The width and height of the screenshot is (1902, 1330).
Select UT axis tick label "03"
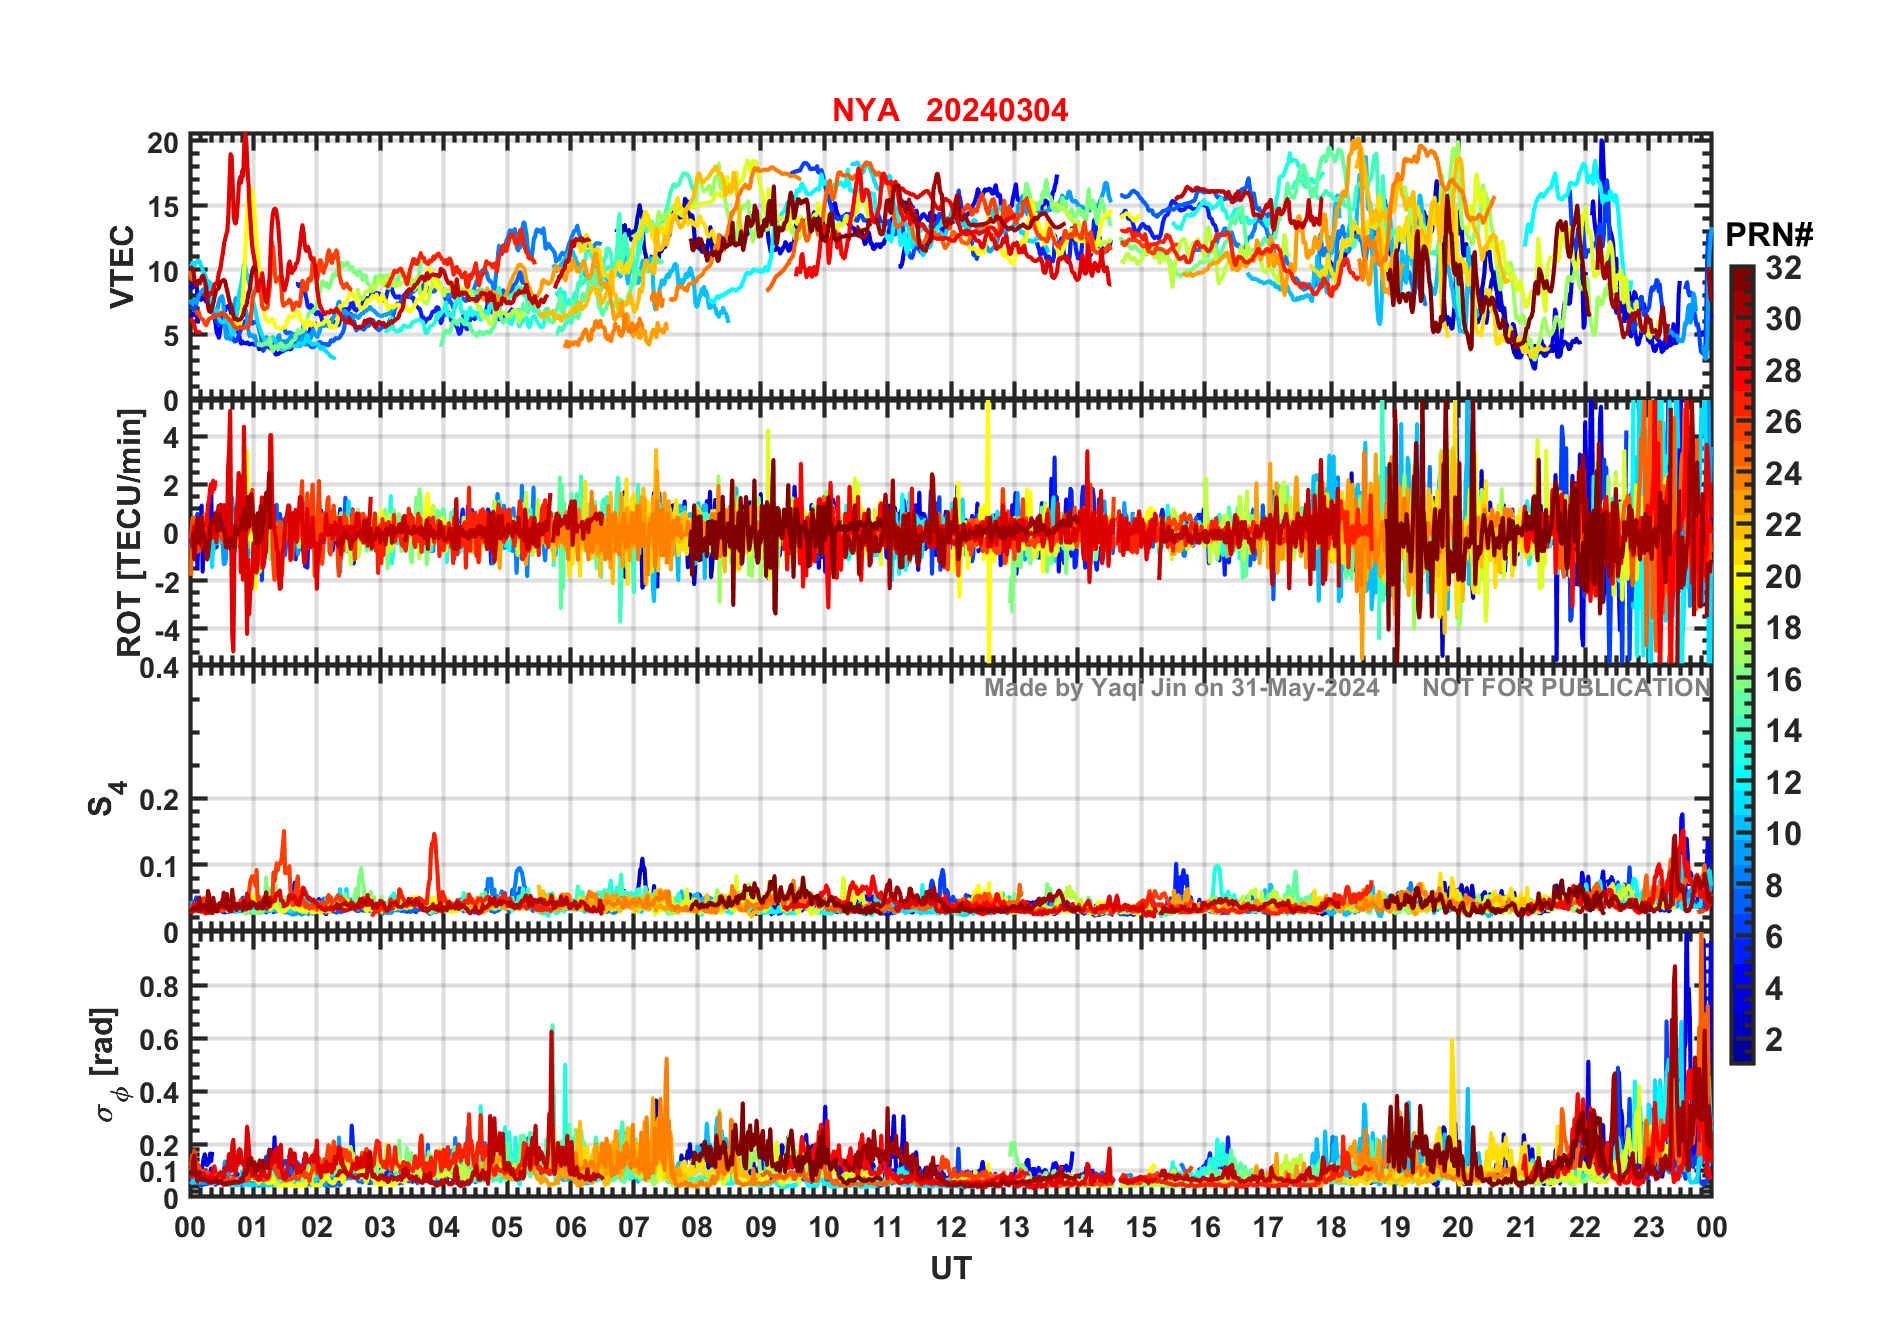(380, 1227)
